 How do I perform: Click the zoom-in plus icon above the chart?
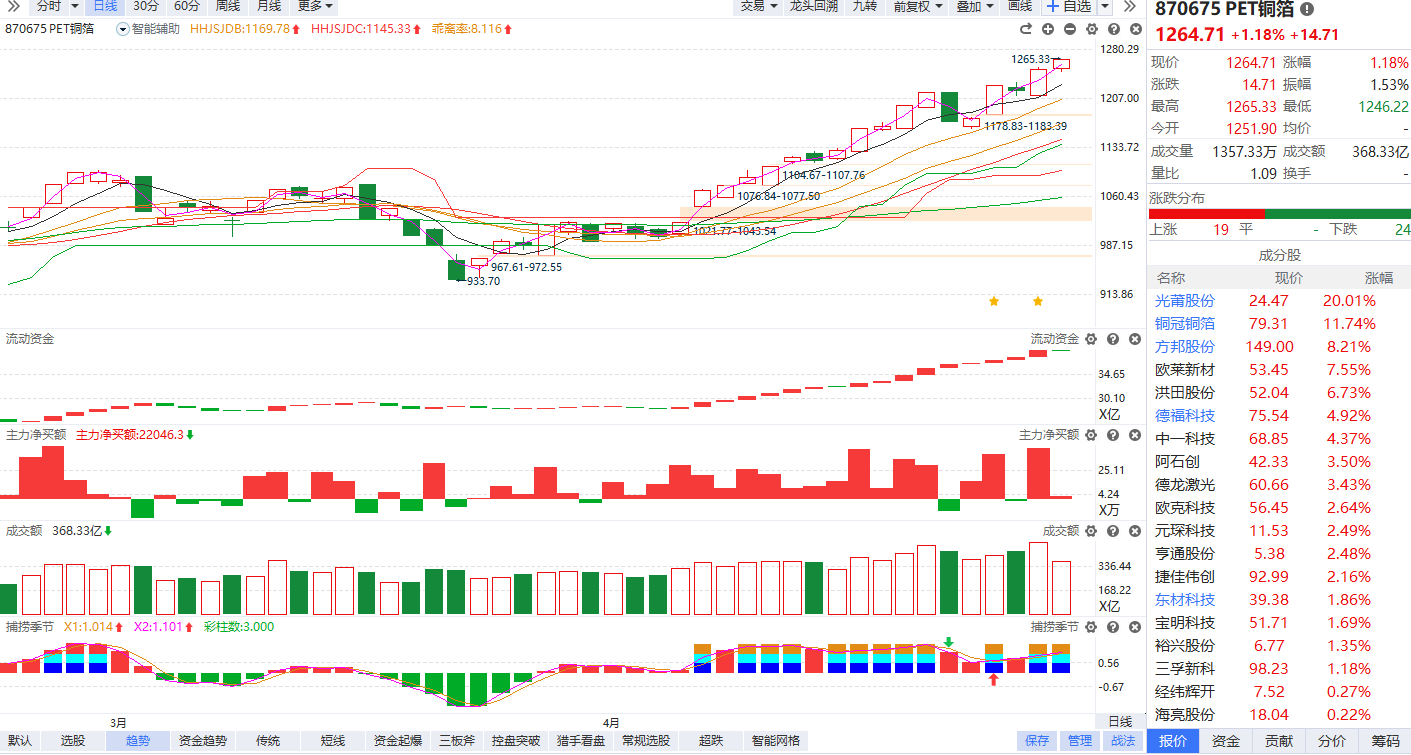pyautogui.click(x=1048, y=29)
